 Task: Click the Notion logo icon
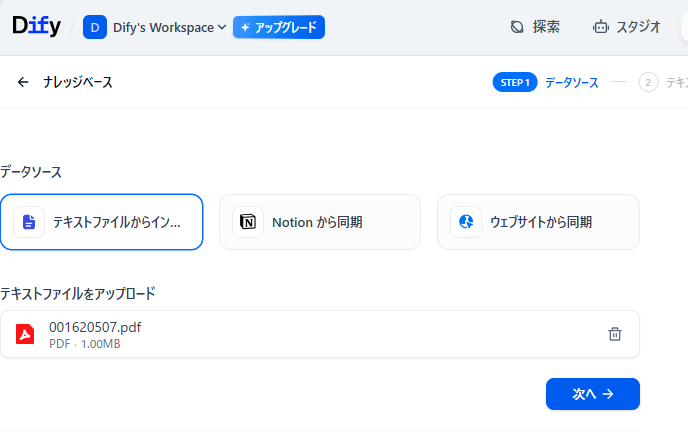(x=247, y=222)
